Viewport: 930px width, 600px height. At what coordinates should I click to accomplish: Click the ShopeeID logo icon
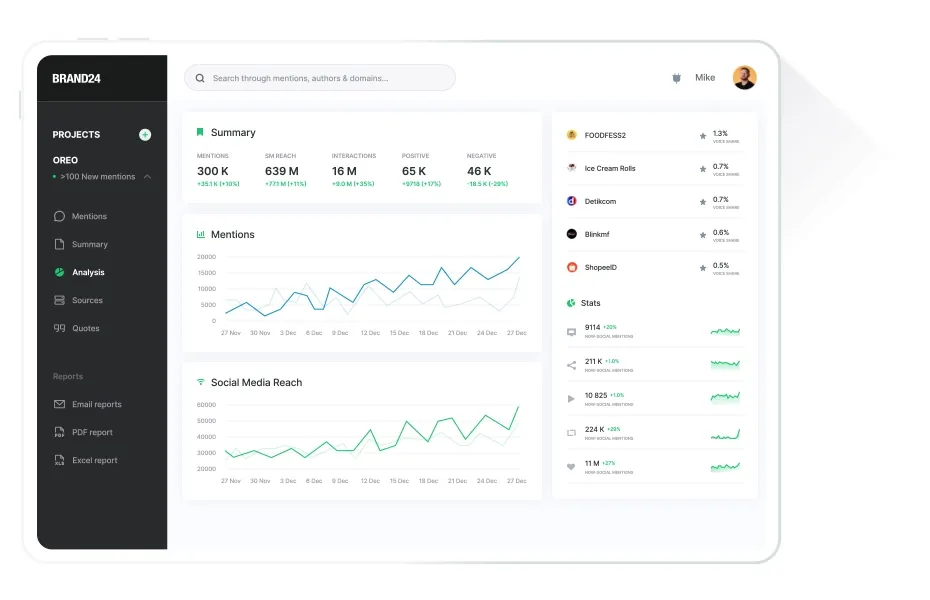[572, 267]
